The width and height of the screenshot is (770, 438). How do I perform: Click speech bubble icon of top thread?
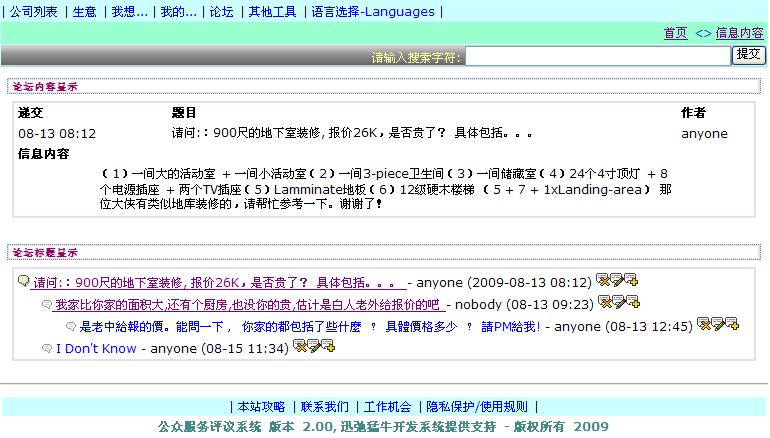point(24,281)
